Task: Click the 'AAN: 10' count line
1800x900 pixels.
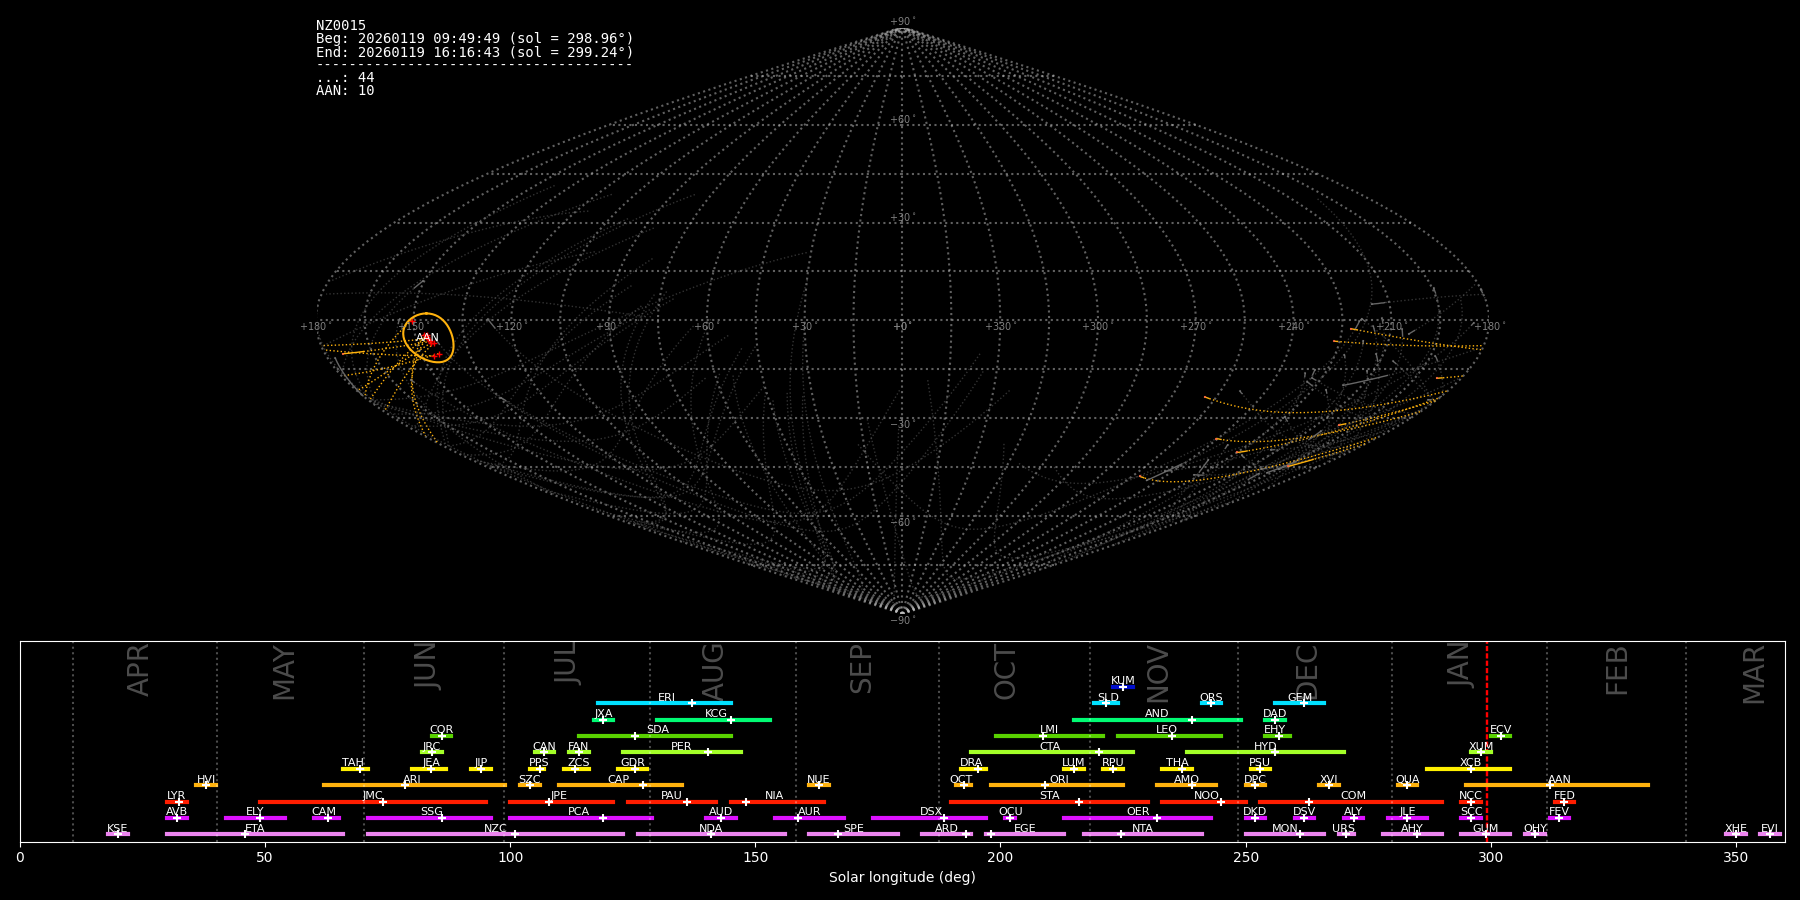Action: [x=345, y=91]
